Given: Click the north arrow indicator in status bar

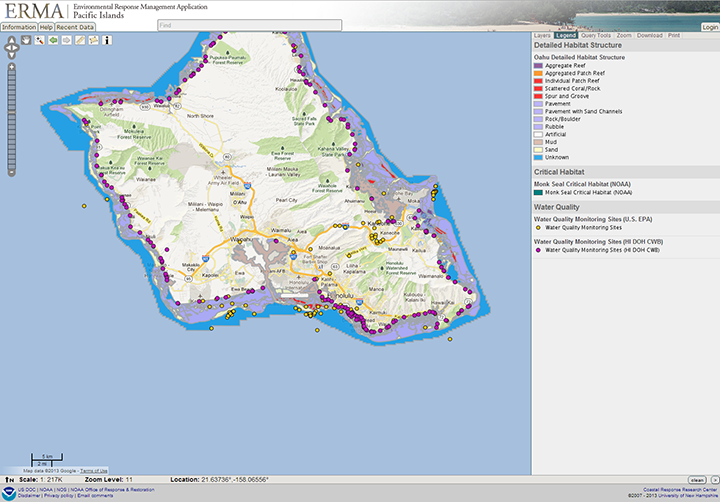Looking at the screenshot, I should pyautogui.click(x=9, y=479).
